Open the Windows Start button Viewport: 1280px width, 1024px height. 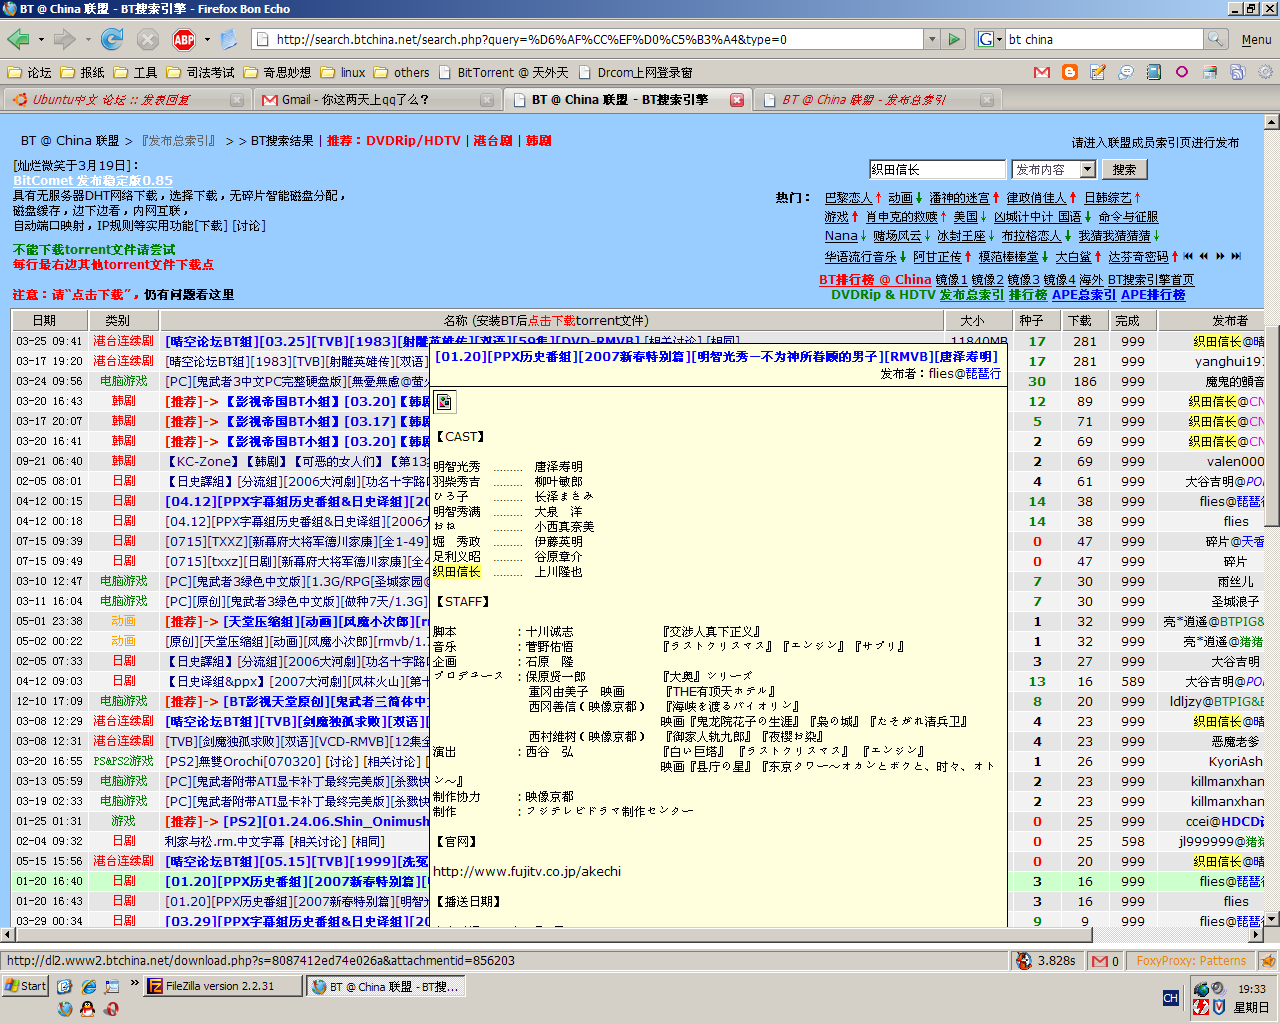coord(25,985)
